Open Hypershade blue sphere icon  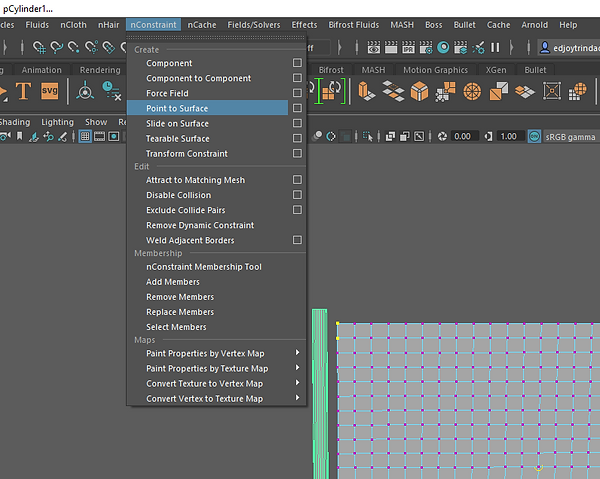(x=443, y=47)
